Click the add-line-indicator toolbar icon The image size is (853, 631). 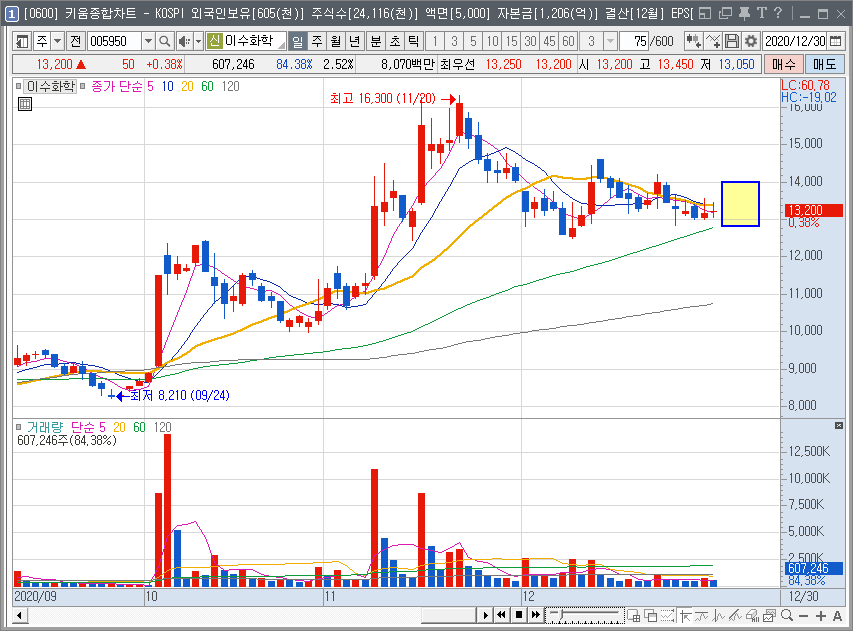pyautogui.click(x=713, y=41)
